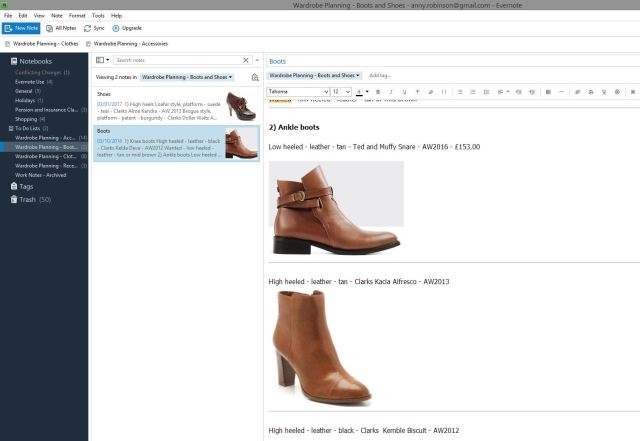Select Work Notes - Archived notebook
Screen dimensions: 640x441
(40, 175)
